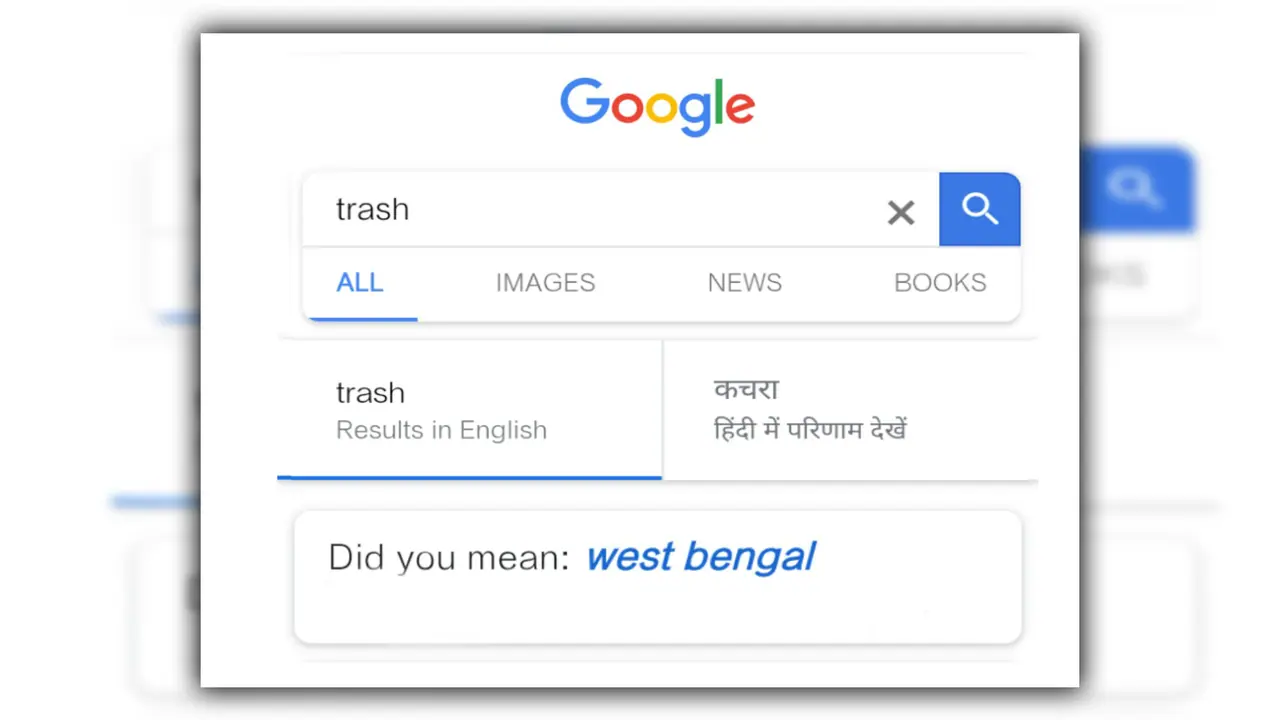Click the "Results in English" subtitle
1280x720 pixels.
point(441,430)
